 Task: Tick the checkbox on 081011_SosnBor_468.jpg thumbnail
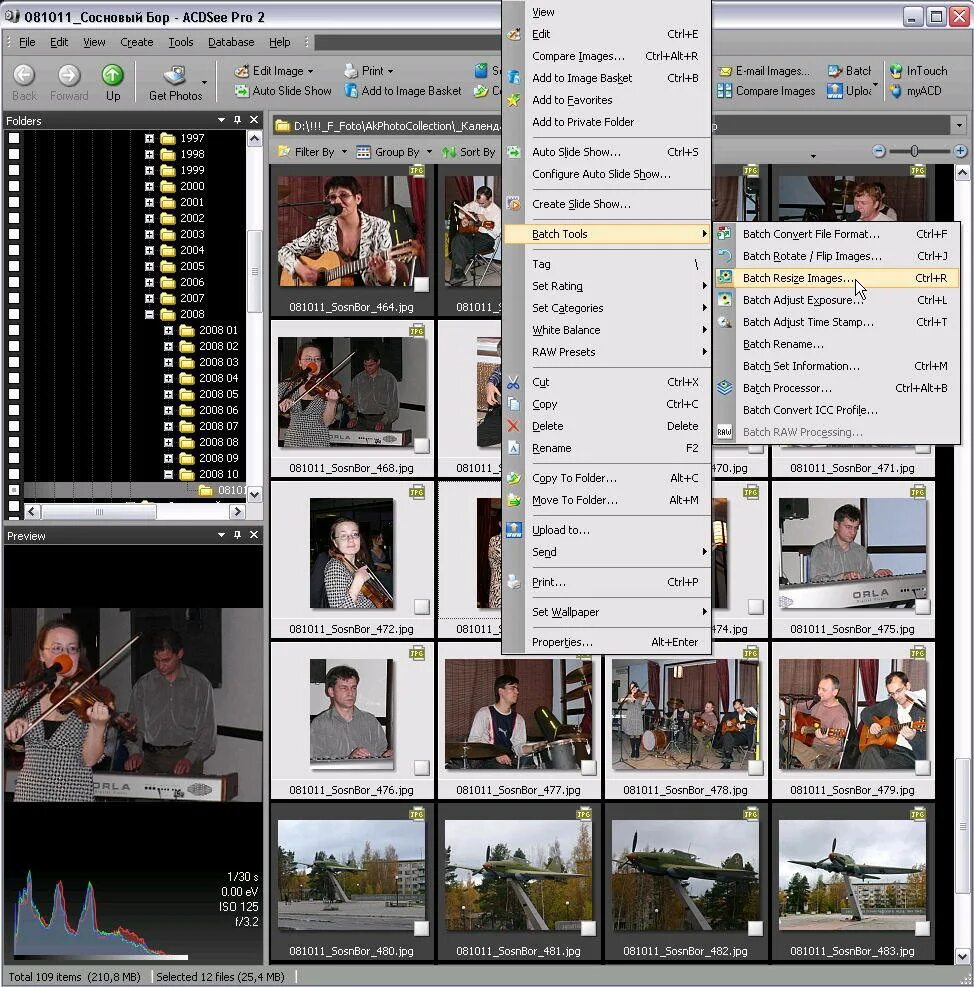(x=421, y=446)
